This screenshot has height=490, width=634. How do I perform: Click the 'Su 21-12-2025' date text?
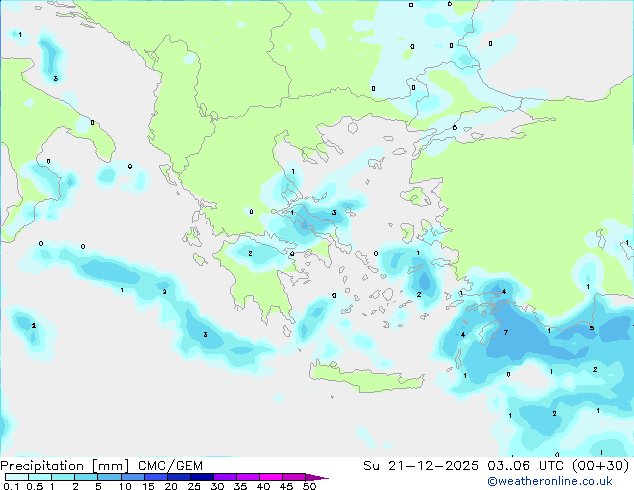421,466
